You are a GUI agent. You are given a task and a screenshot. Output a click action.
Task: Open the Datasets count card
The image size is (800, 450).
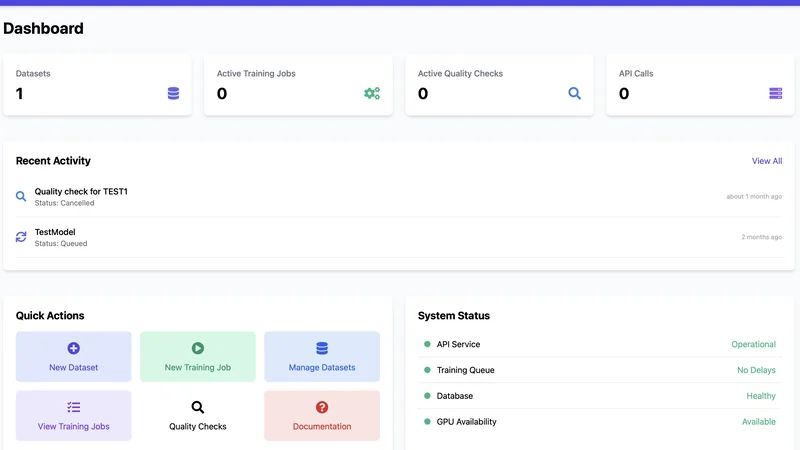(x=97, y=85)
